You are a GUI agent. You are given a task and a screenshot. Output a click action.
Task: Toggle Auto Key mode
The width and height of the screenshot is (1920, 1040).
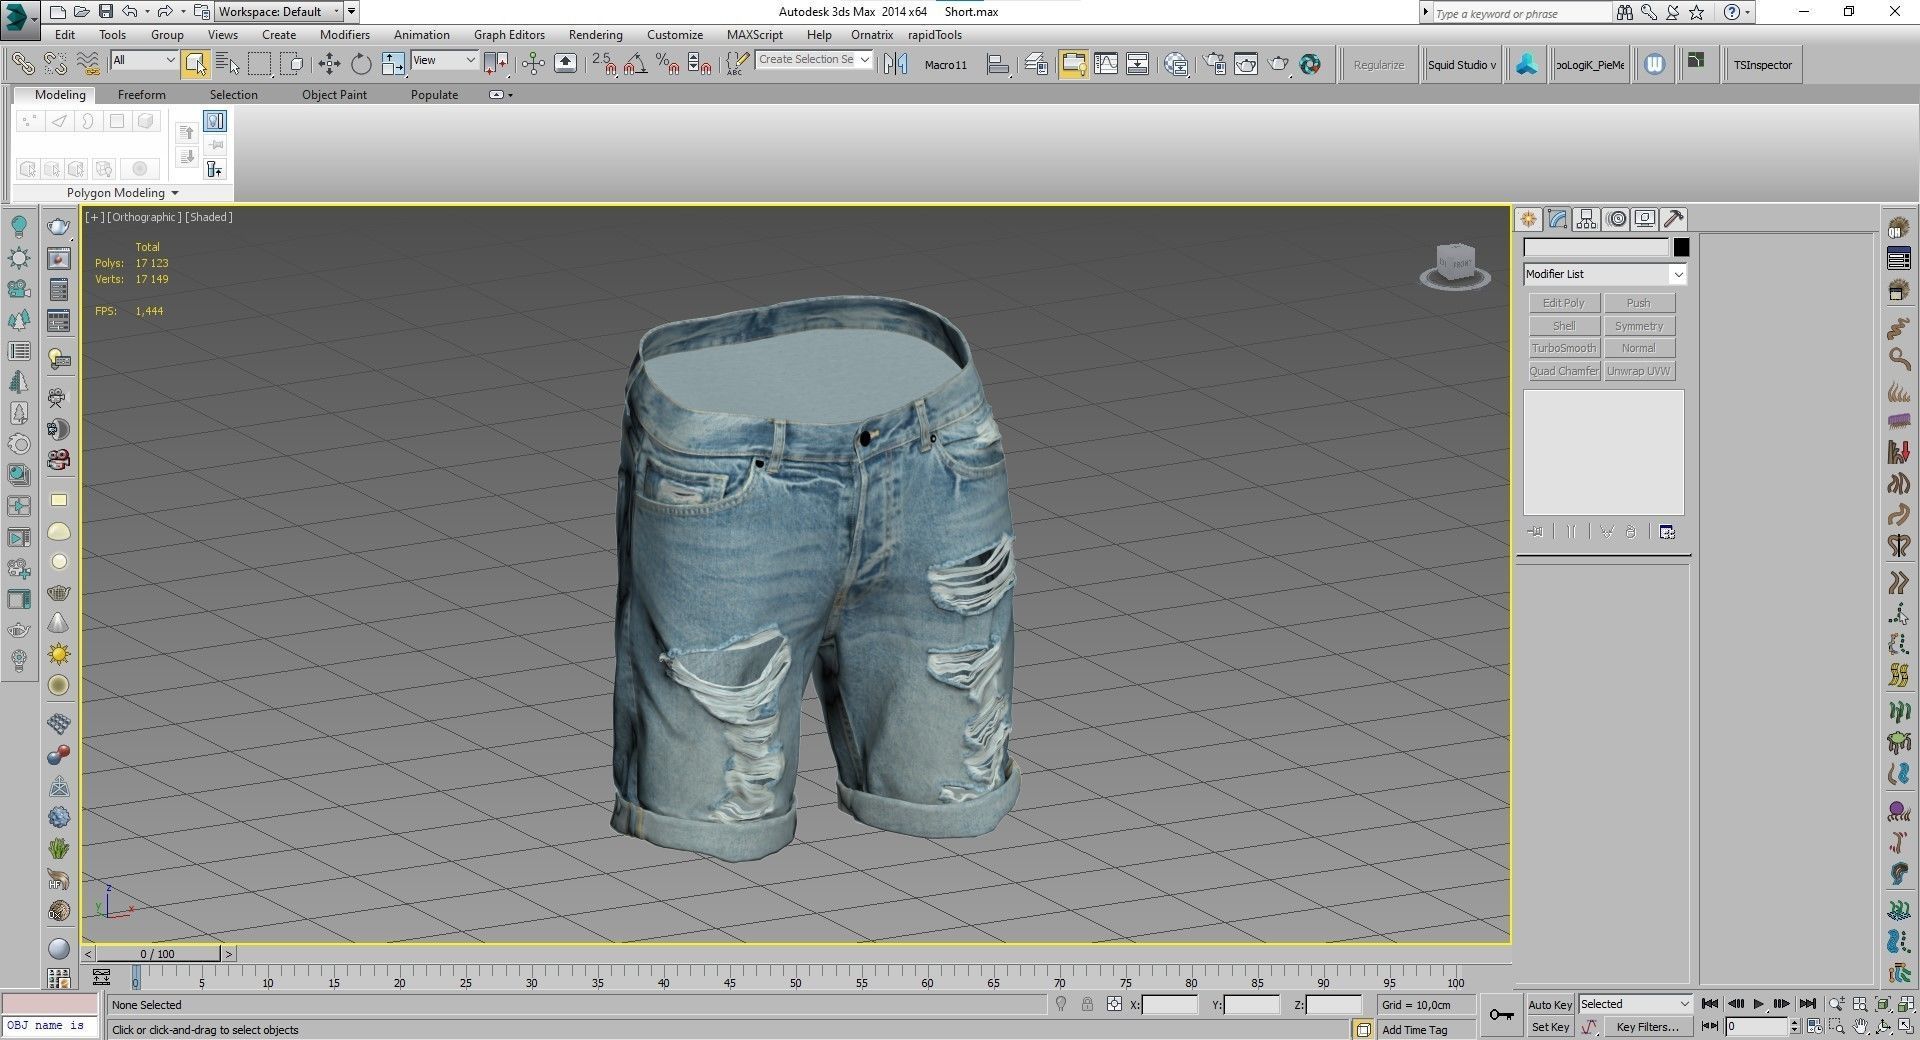pyautogui.click(x=1550, y=1005)
